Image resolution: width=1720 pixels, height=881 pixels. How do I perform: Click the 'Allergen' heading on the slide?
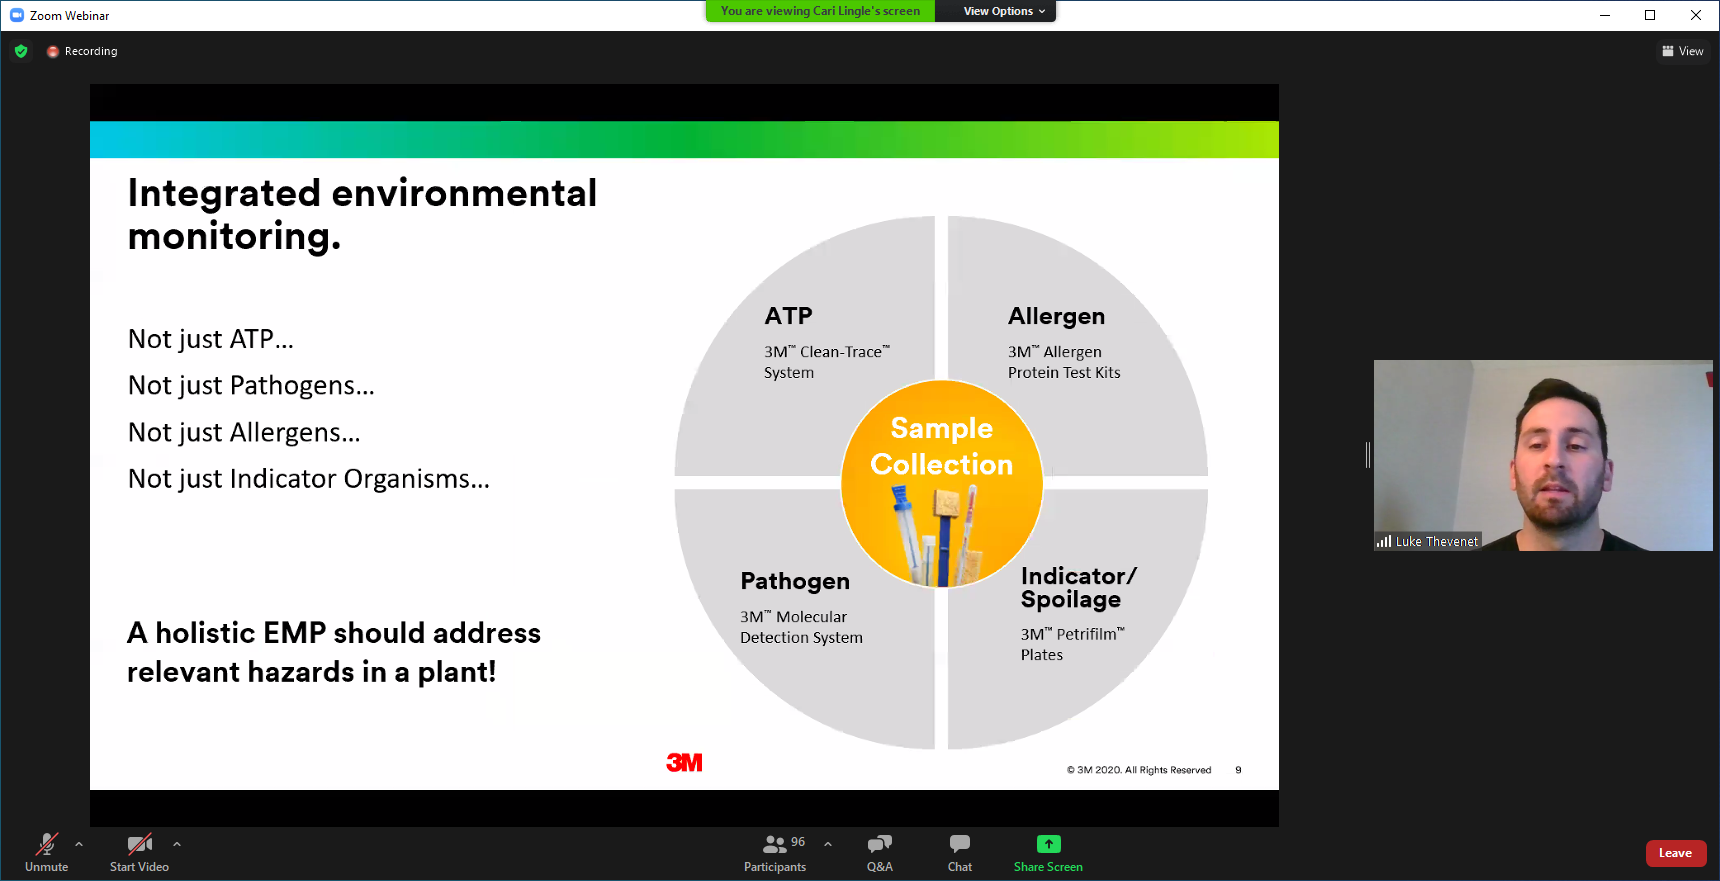point(1056,316)
